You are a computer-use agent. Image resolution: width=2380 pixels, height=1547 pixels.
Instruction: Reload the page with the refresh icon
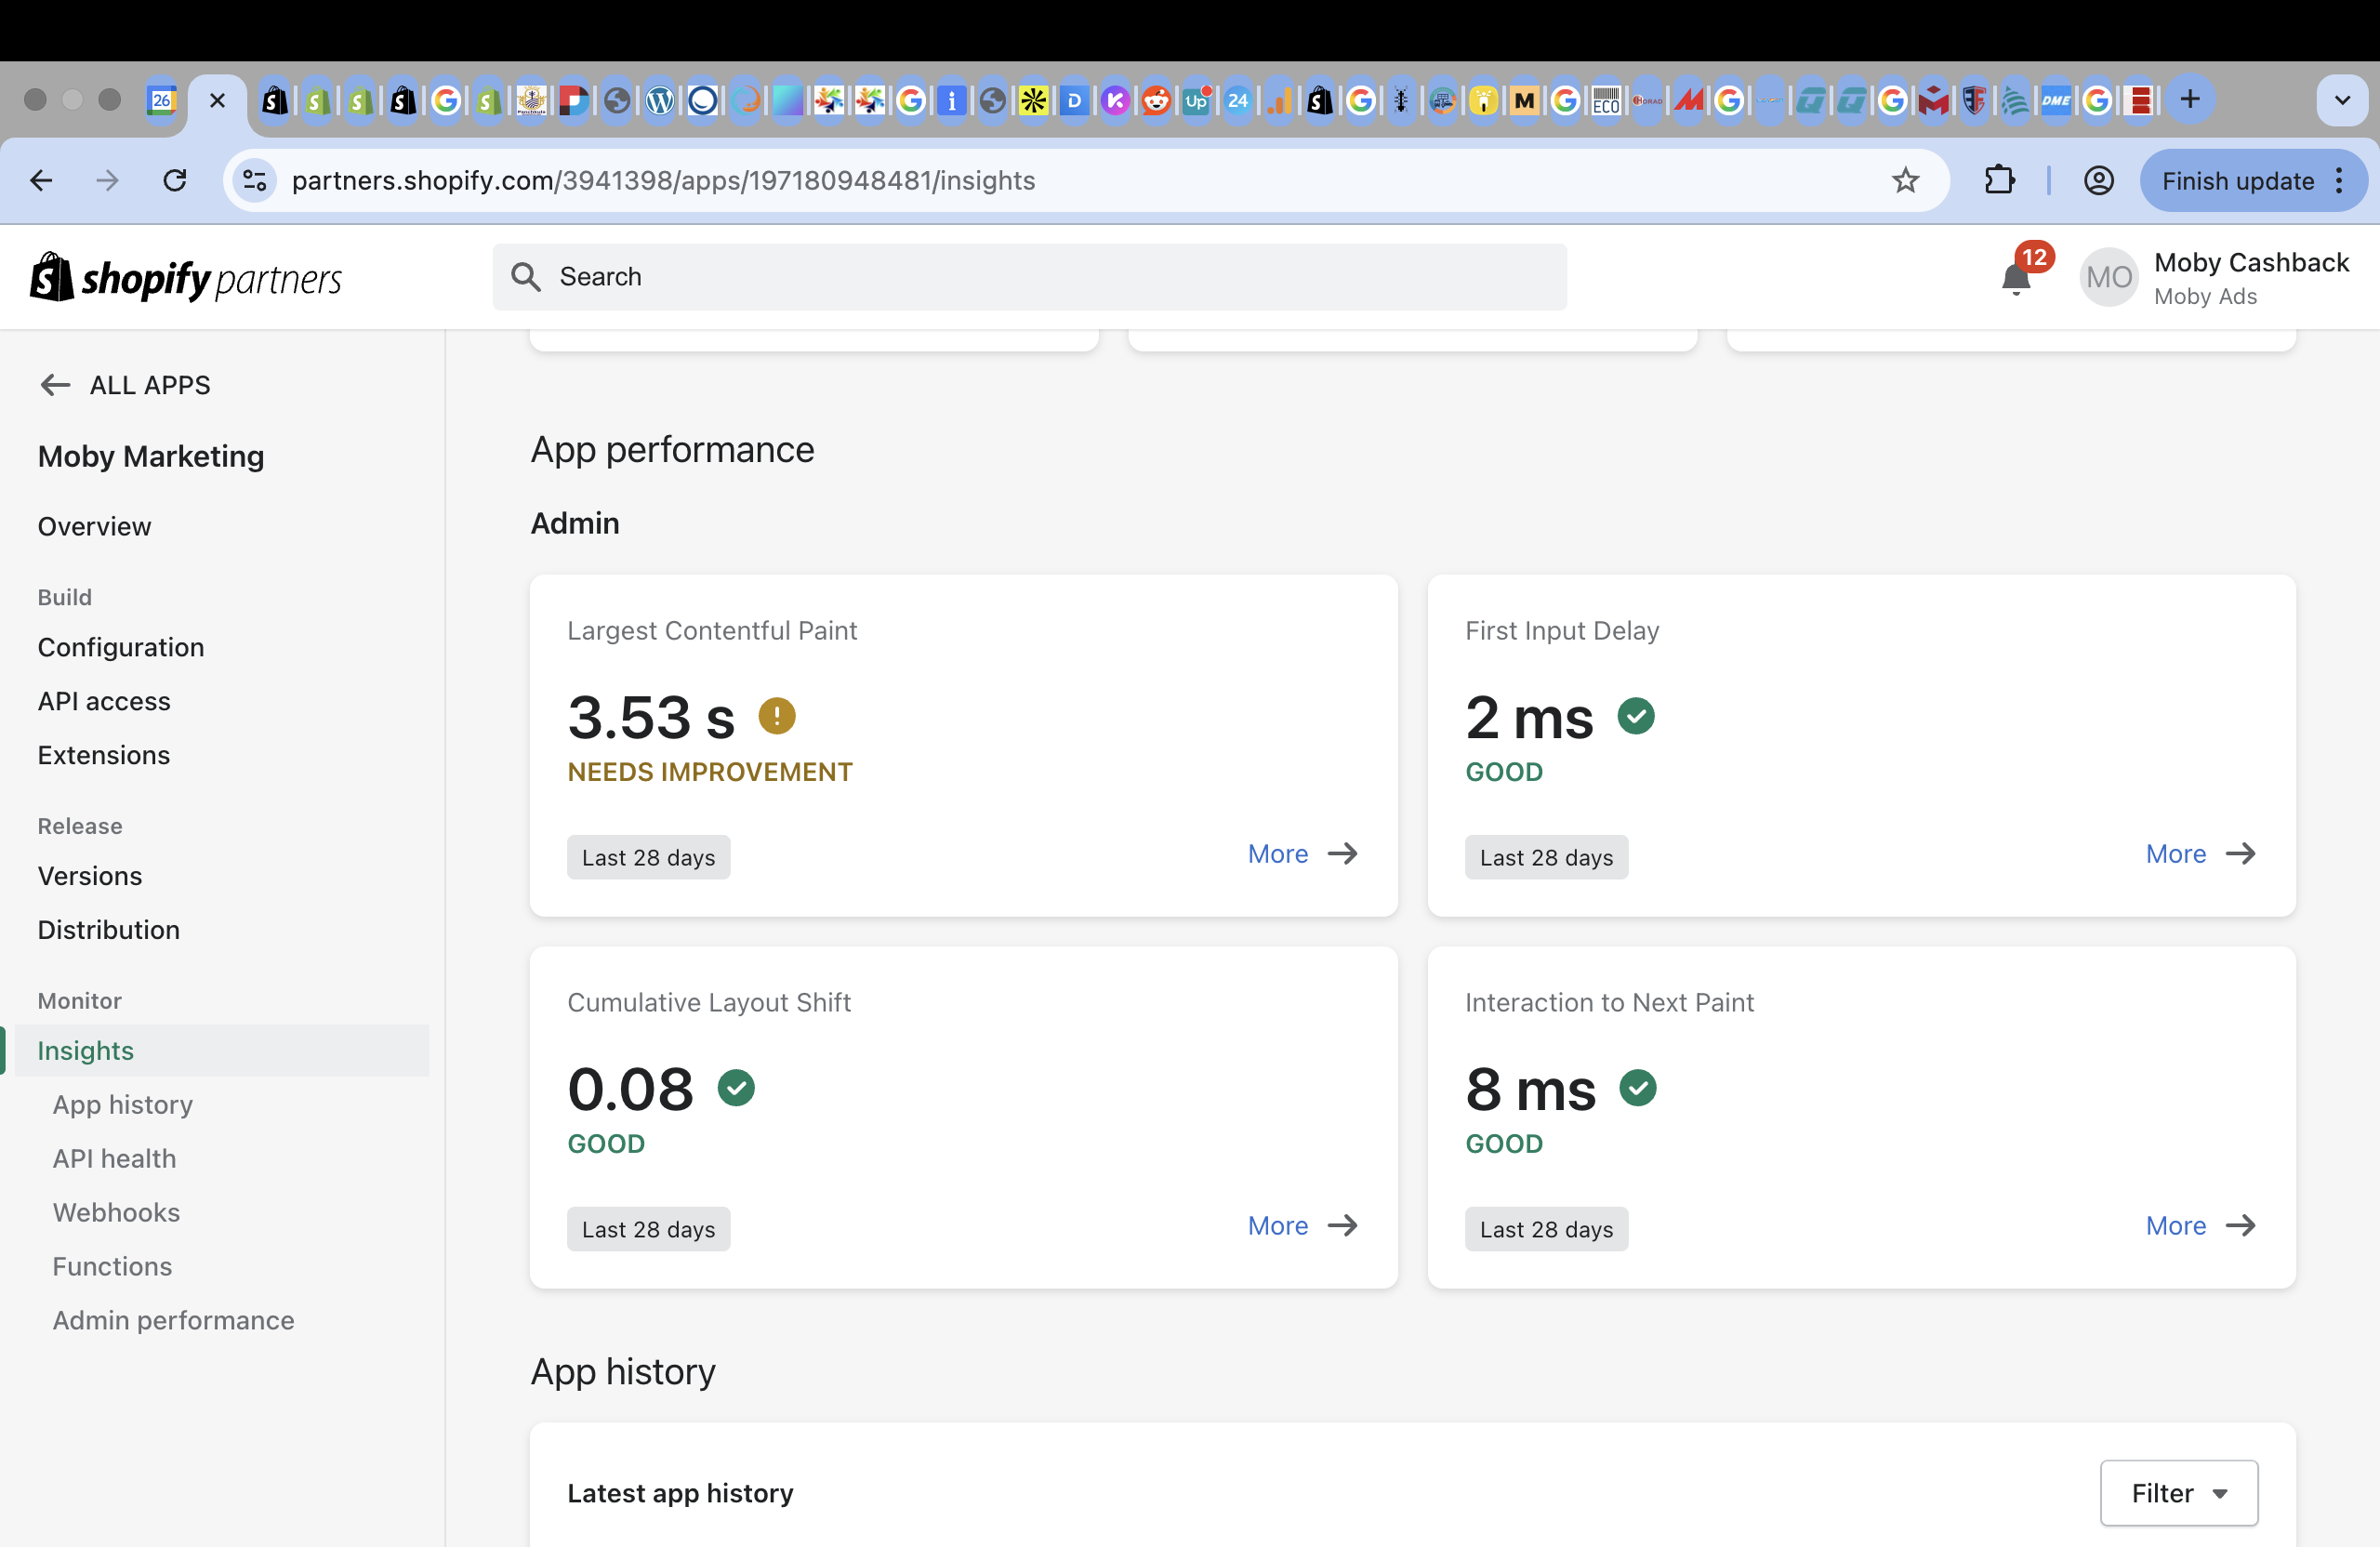coord(175,180)
